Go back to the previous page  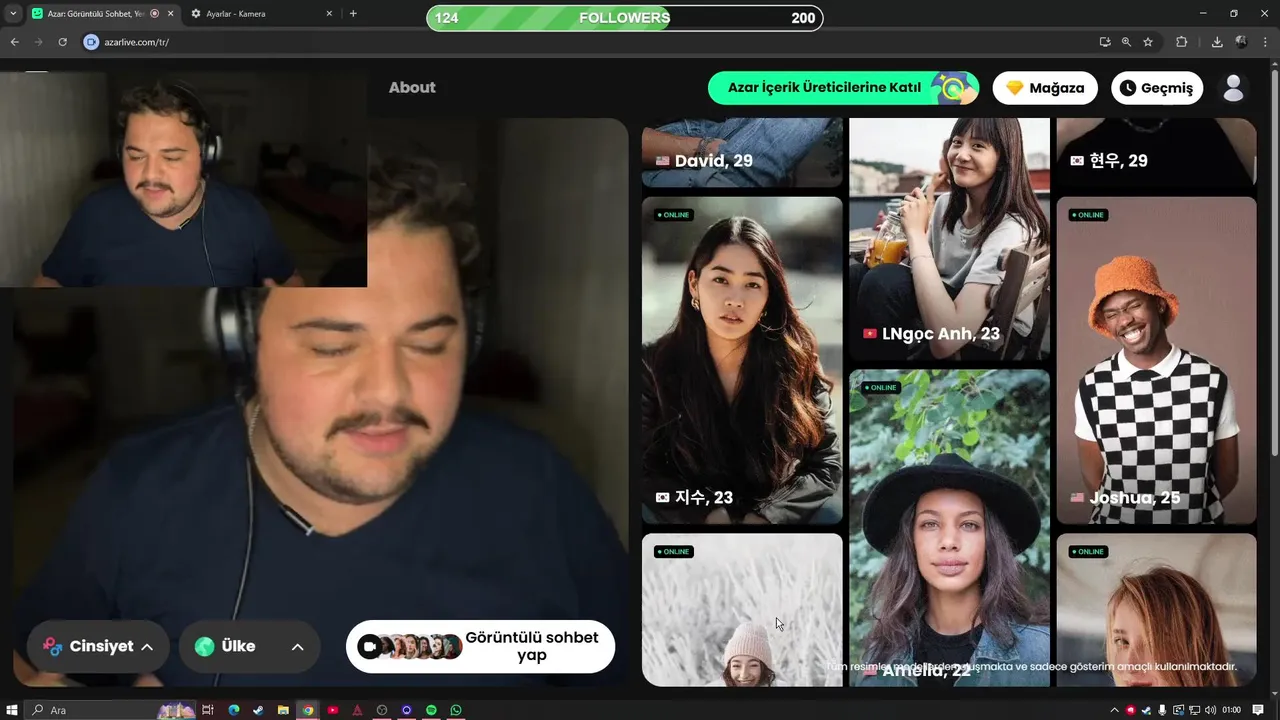click(15, 42)
